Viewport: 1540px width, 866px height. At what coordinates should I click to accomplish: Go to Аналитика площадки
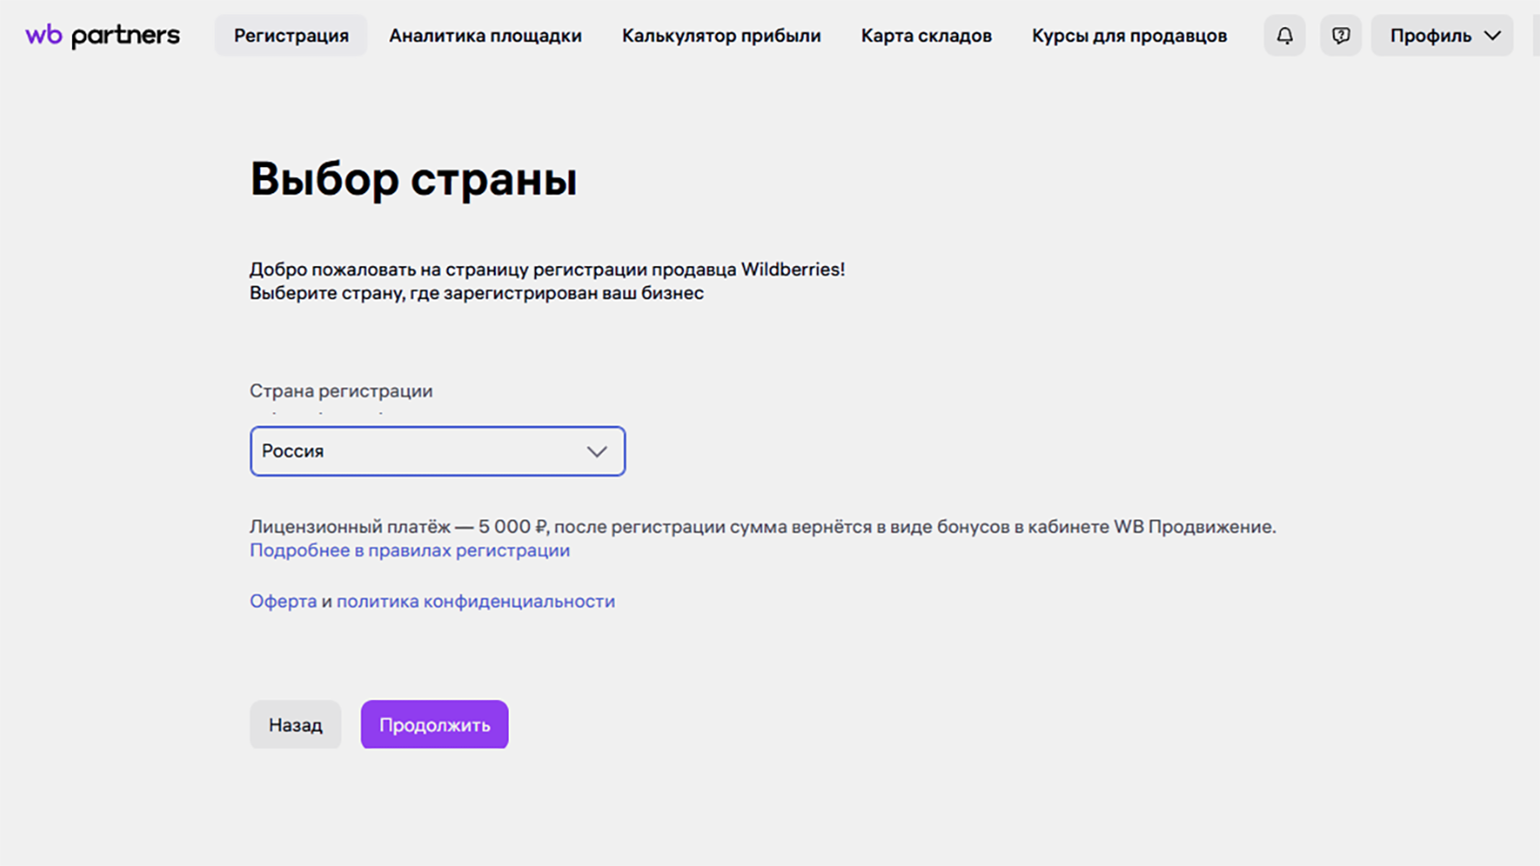pyautogui.click(x=485, y=36)
